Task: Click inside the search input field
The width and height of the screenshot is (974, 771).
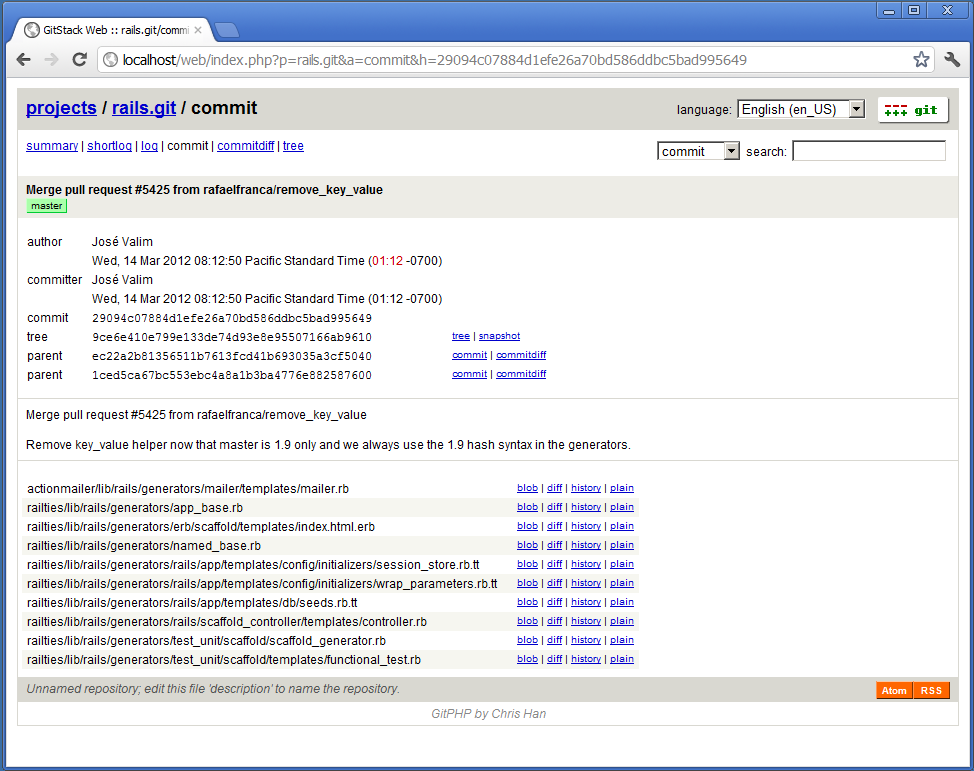Action: click(x=868, y=150)
